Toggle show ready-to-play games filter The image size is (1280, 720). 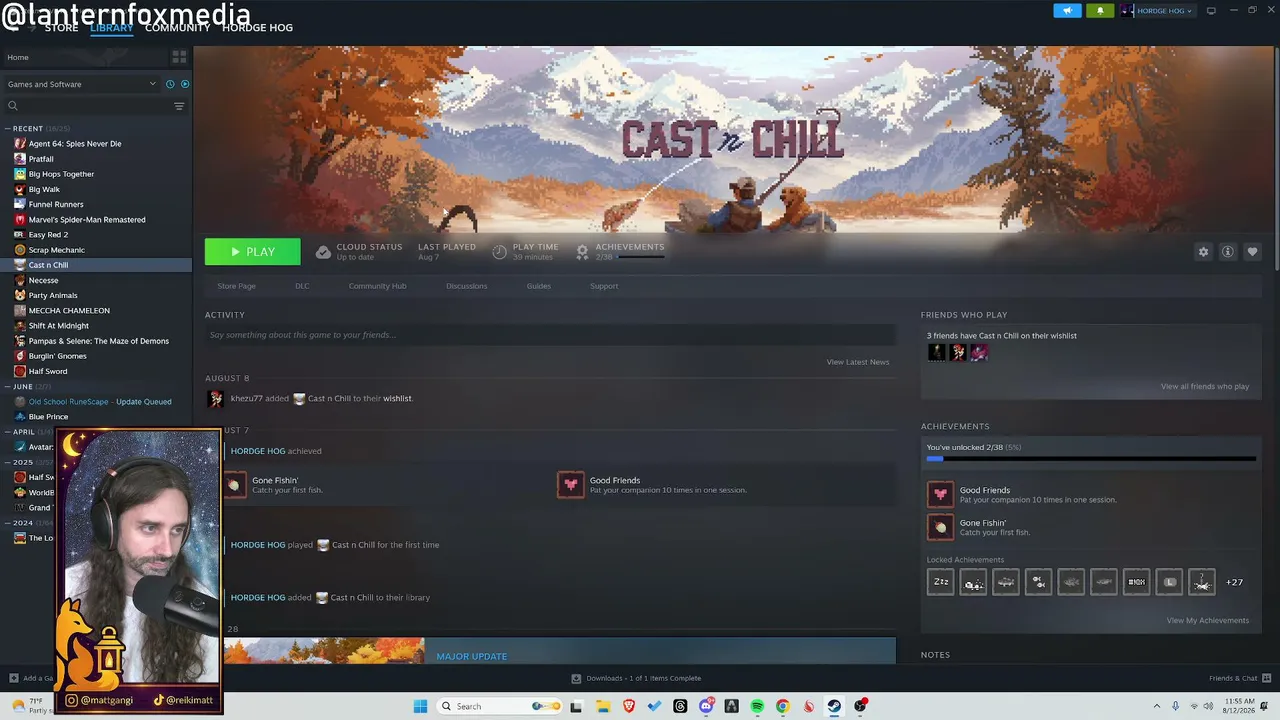click(x=185, y=84)
